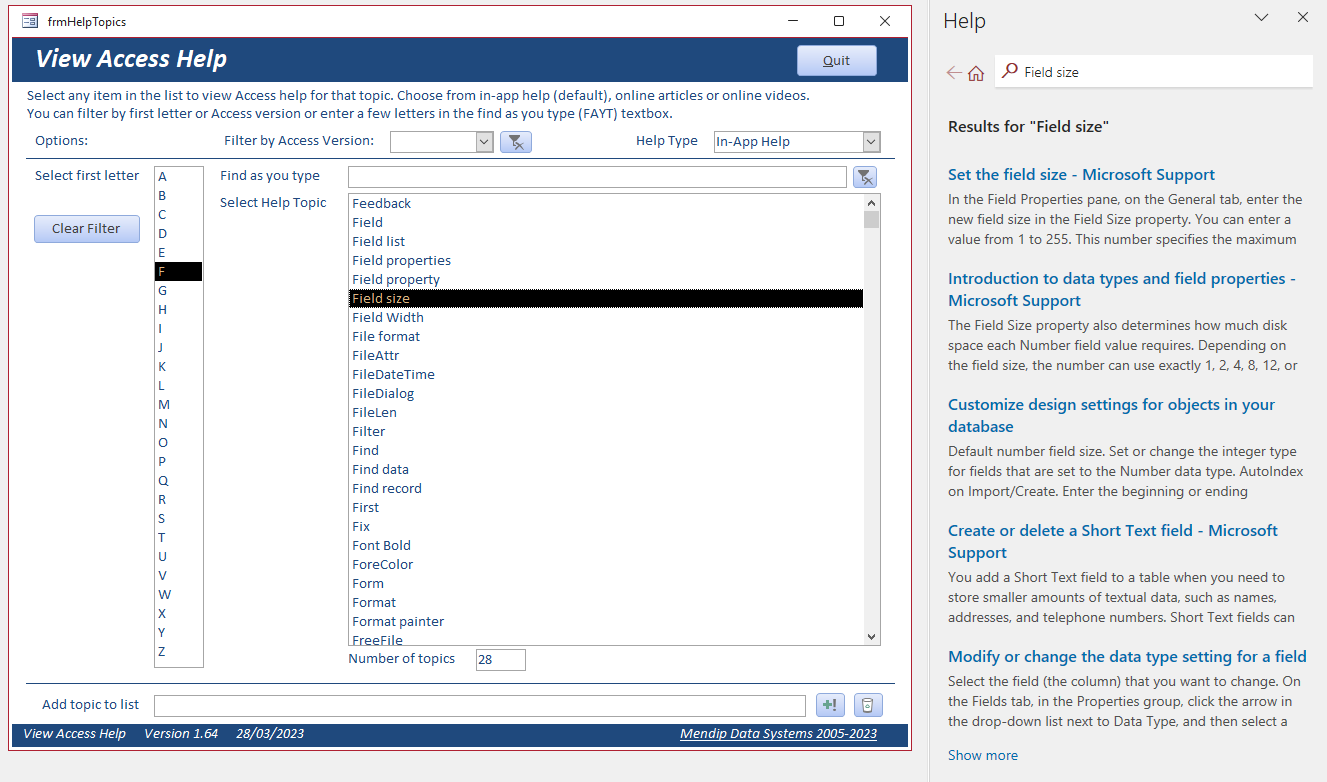The width and height of the screenshot is (1327, 782).
Task: Clear the find-as-you-type filter icon
Action: tap(866, 177)
